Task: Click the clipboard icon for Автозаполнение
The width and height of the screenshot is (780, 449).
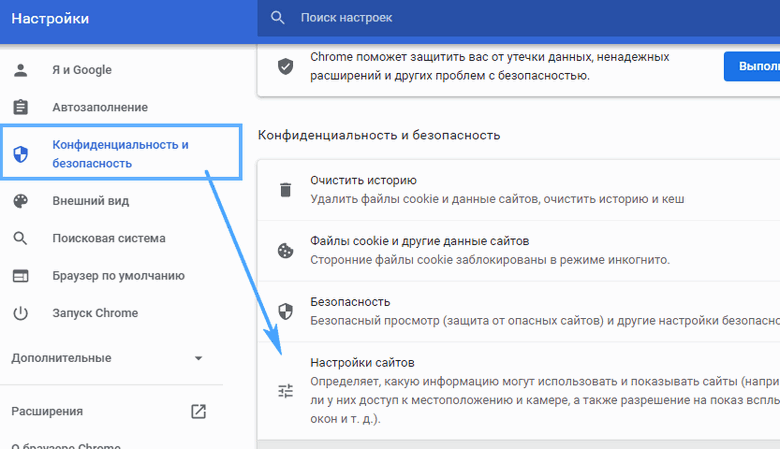Action: pos(20,107)
